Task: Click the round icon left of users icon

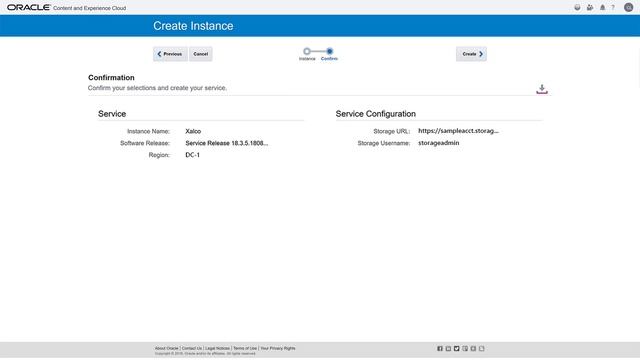Action: (x=577, y=7)
